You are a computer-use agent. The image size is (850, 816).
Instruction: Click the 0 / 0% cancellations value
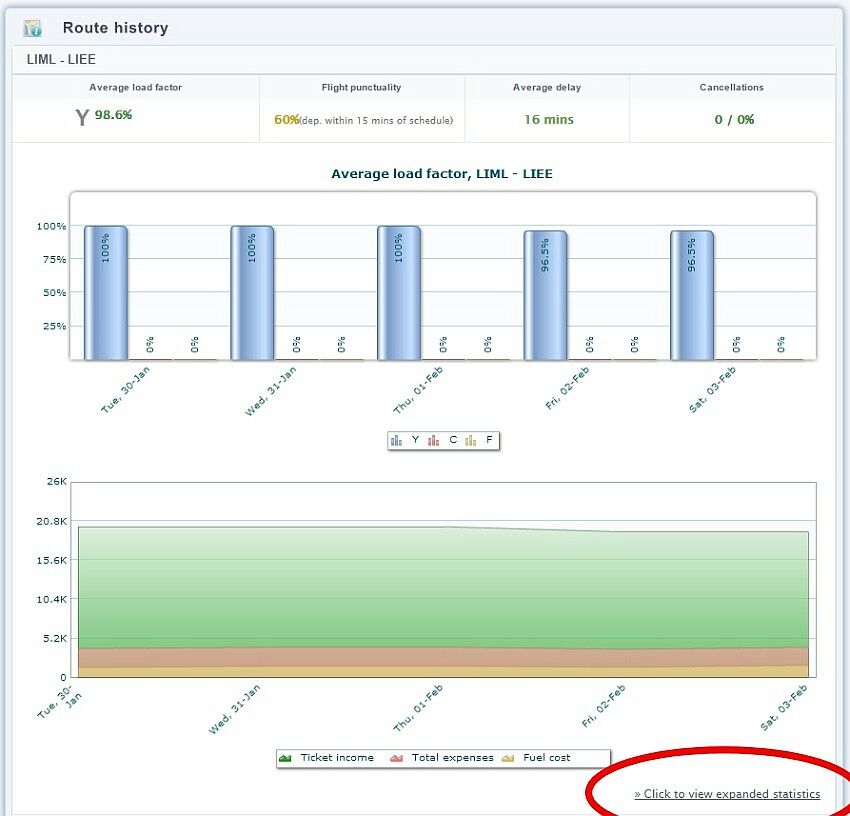click(x=734, y=120)
